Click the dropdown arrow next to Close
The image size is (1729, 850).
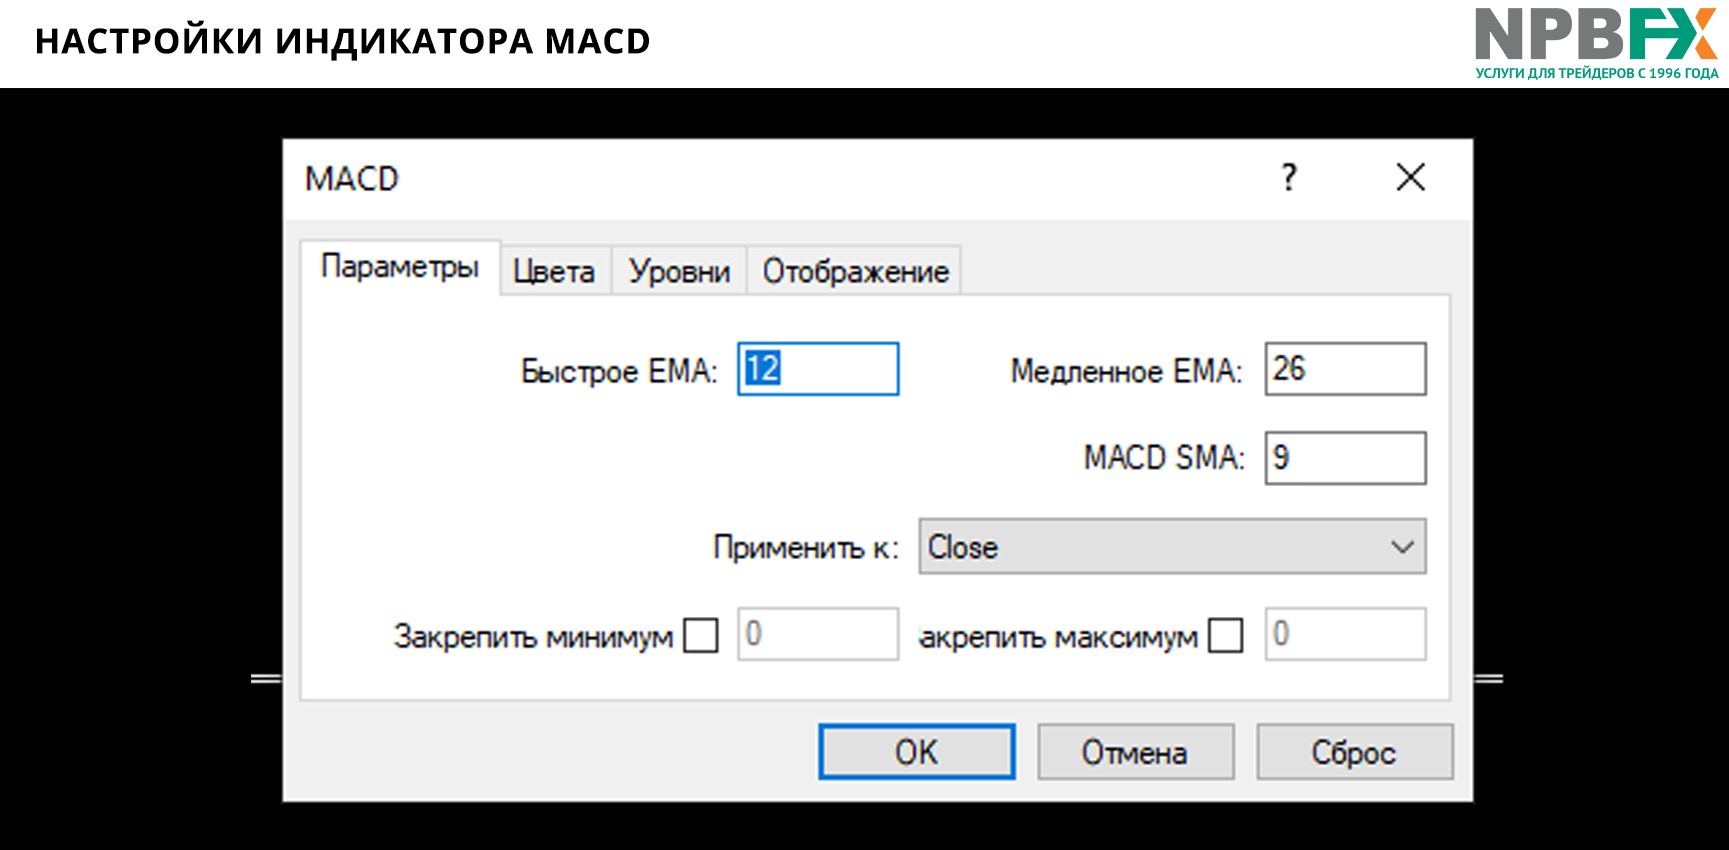pyautogui.click(x=1402, y=547)
